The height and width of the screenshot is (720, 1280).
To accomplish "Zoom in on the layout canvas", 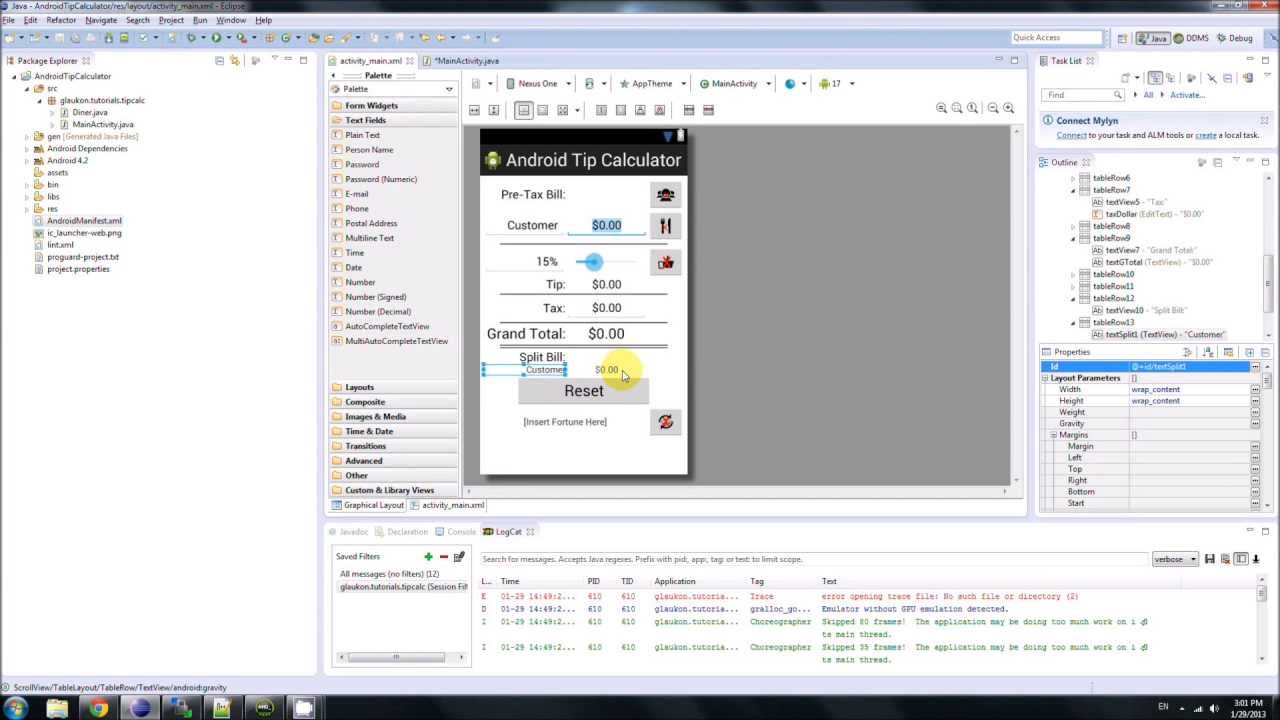I will 1009,108.
